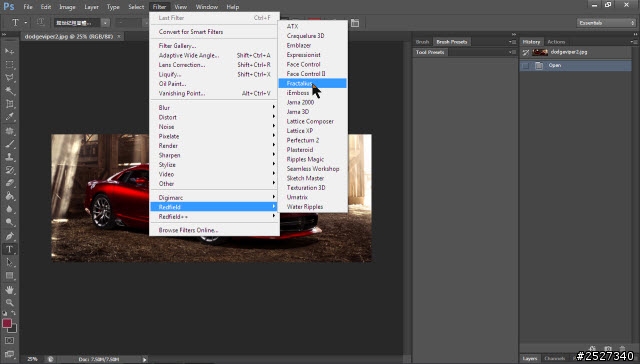Viewport: 640px width, 364px height.
Task: Close the dodgeviper2.jpg document tab
Action: point(119,36)
